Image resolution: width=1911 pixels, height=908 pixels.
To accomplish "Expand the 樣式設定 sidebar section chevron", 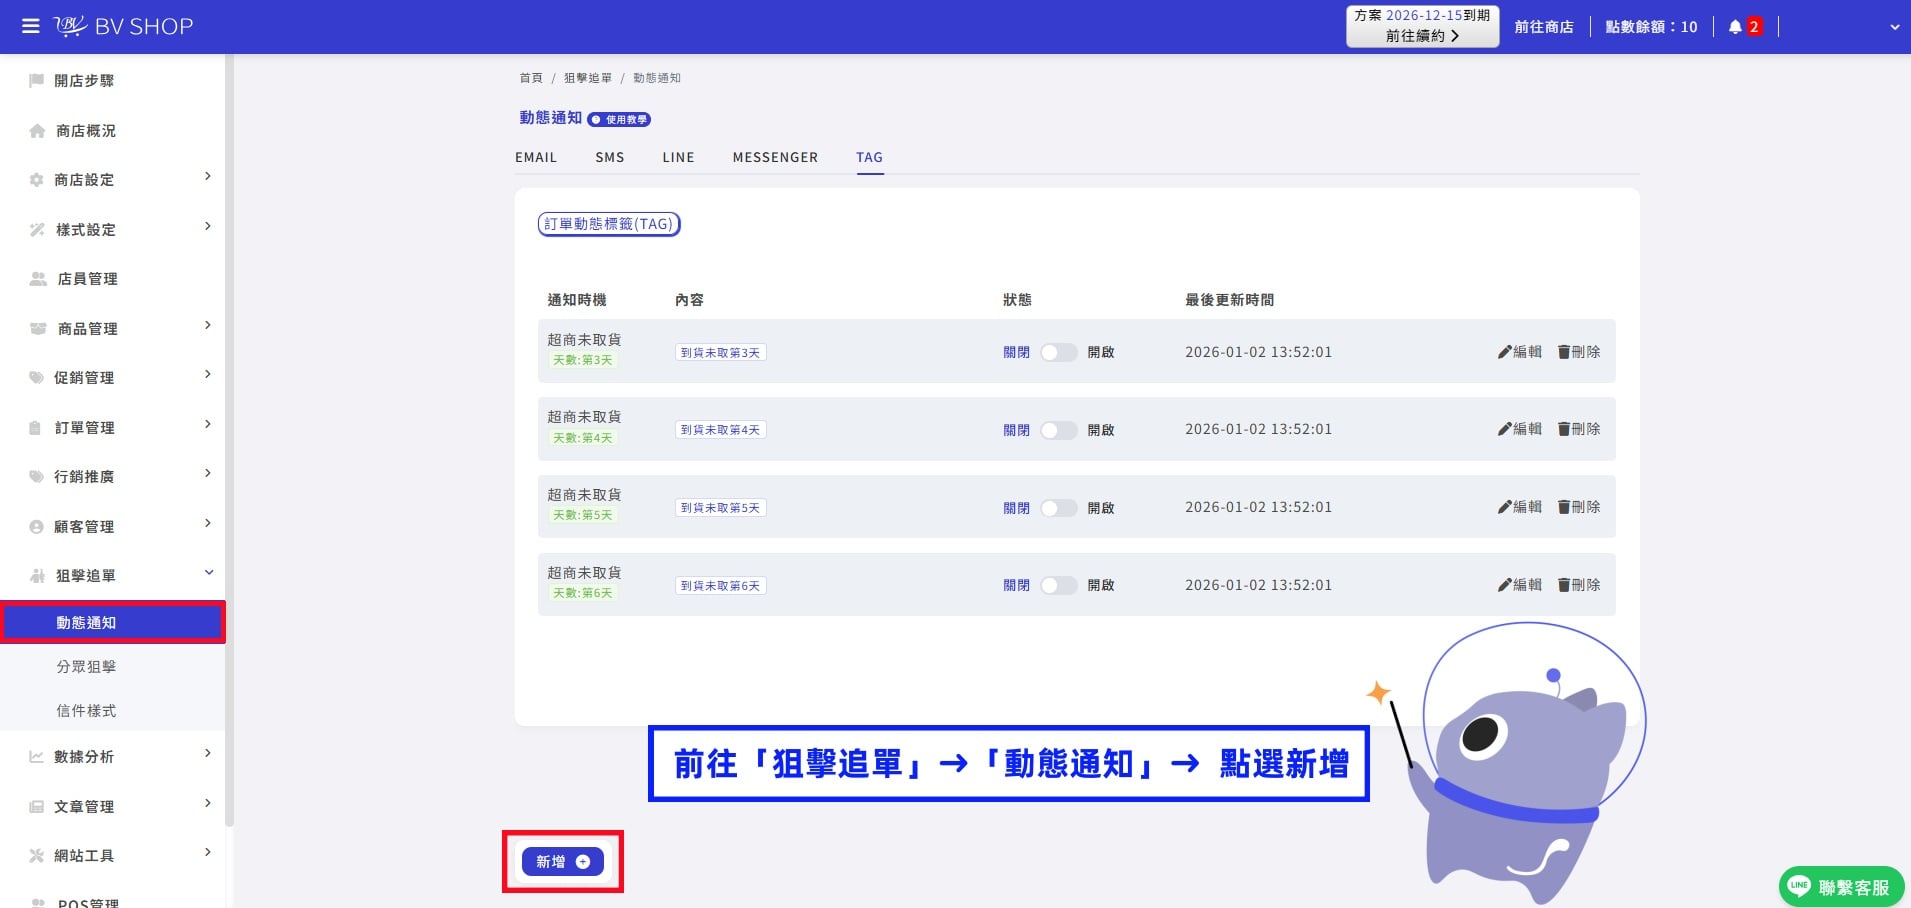I will pyautogui.click(x=208, y=226).
